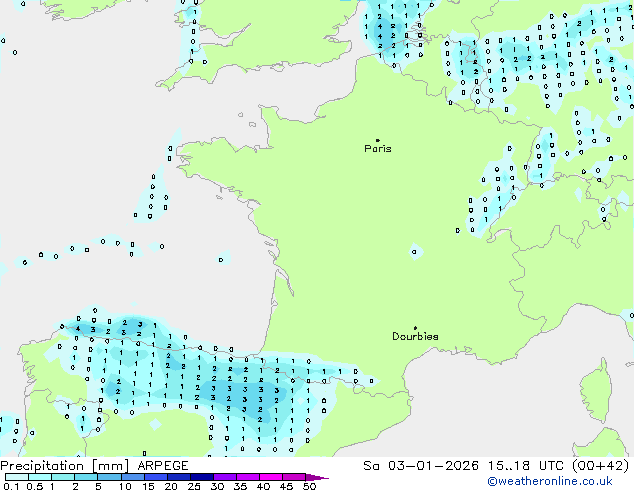Open the weatheronline.co.uk copyright link

pyautogui.click(x=550, y=481)
